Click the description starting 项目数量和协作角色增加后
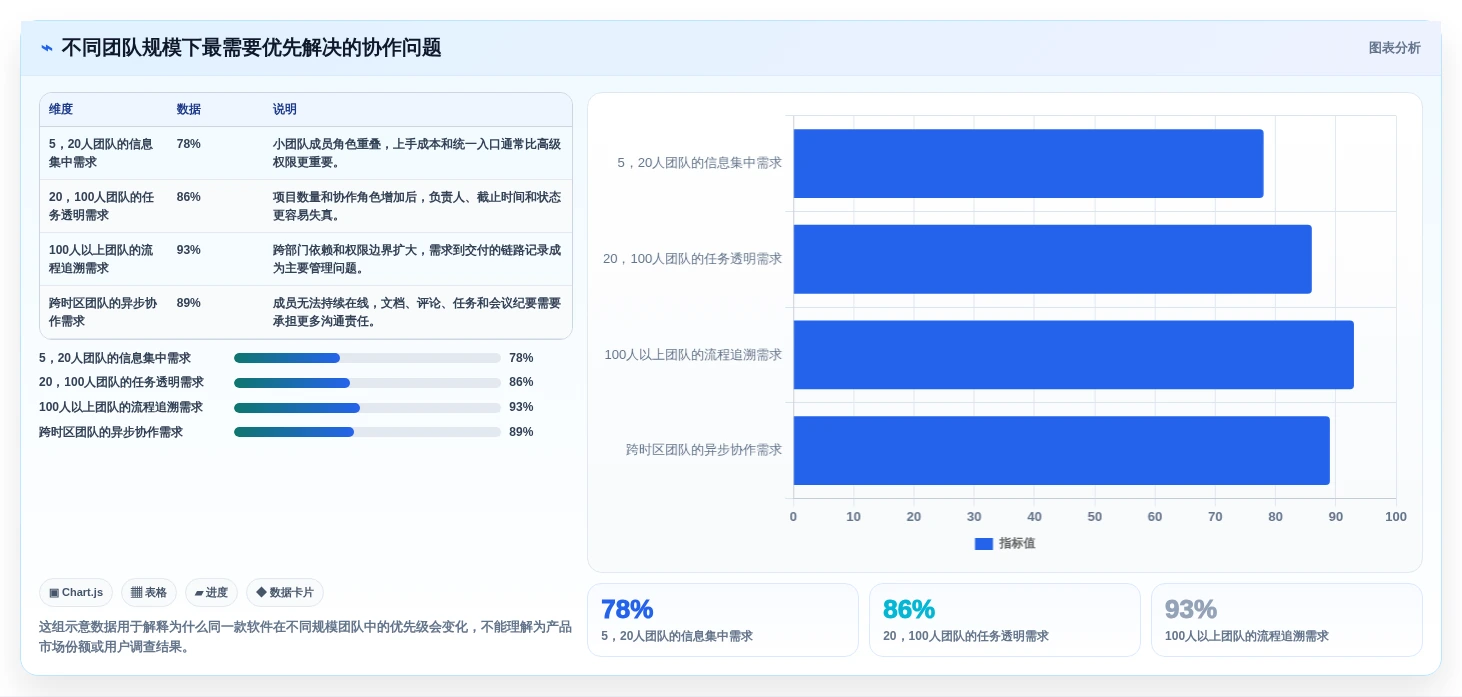 point(417,206)
